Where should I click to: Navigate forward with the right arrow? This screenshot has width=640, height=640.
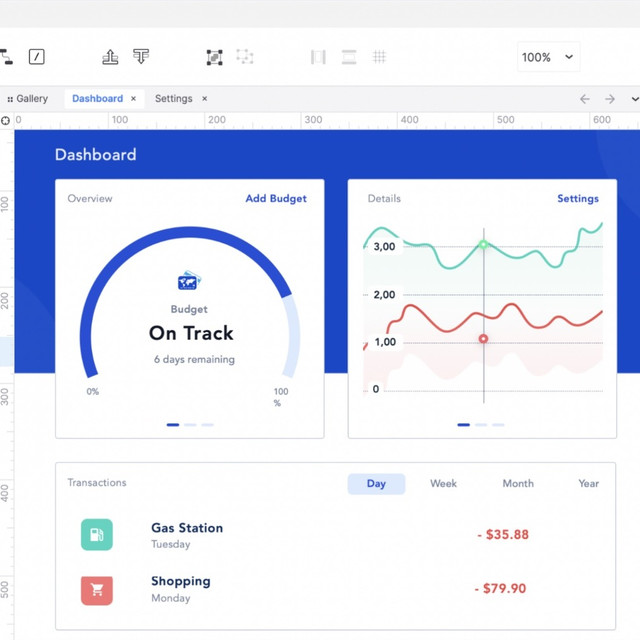click(x=610, y=99)
